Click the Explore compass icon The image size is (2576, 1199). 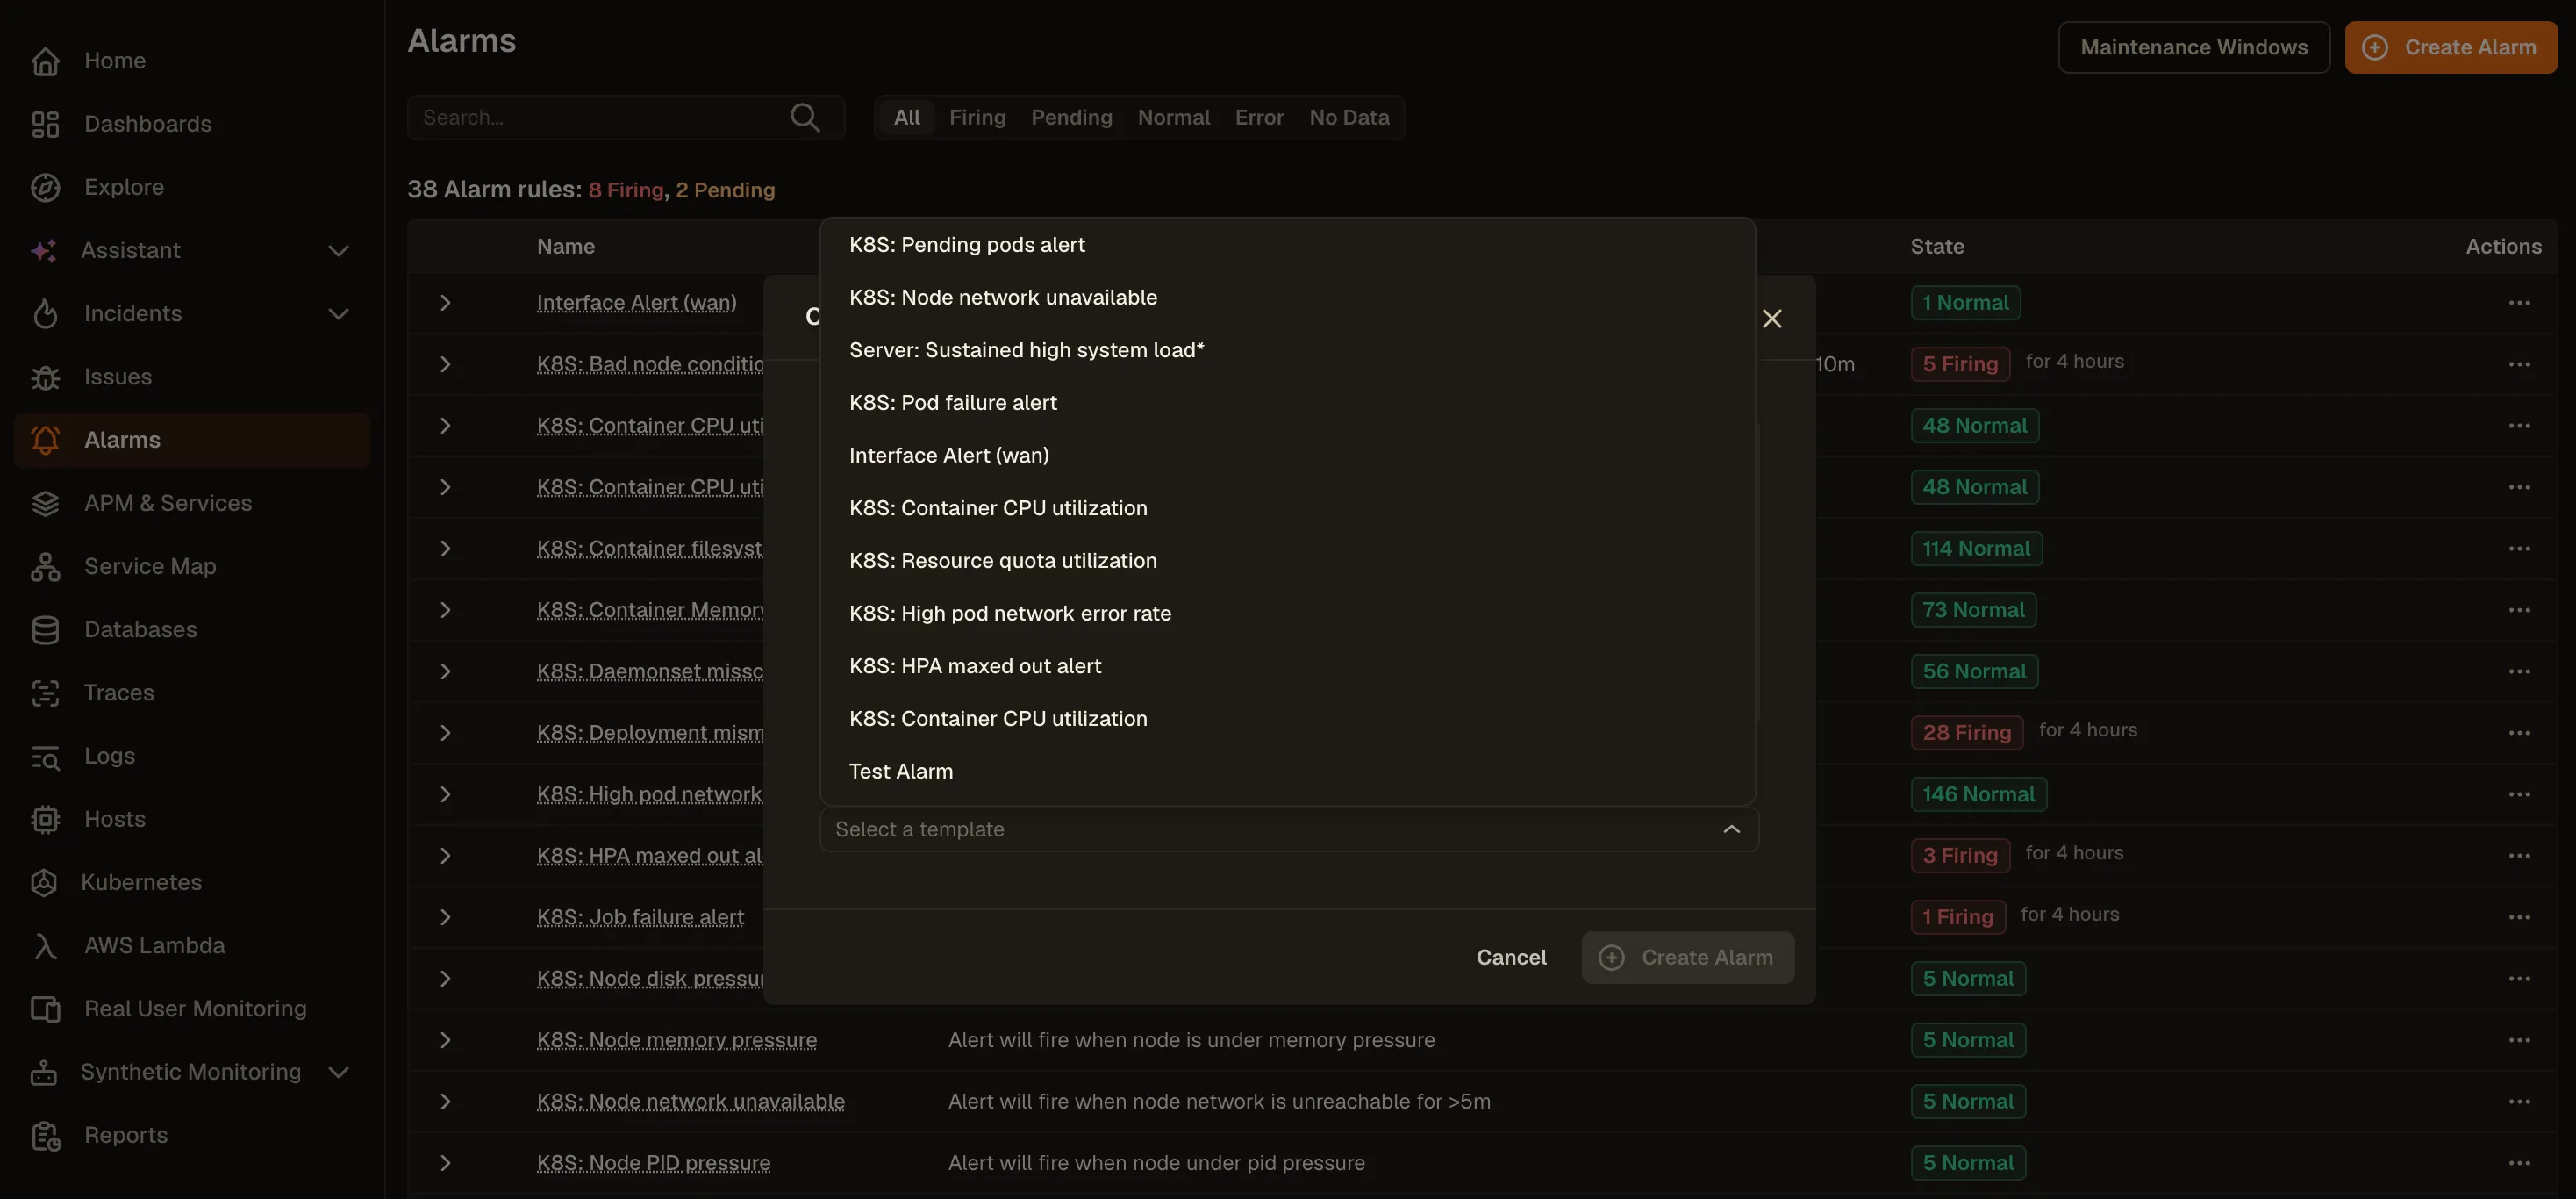tap(45, 187)
